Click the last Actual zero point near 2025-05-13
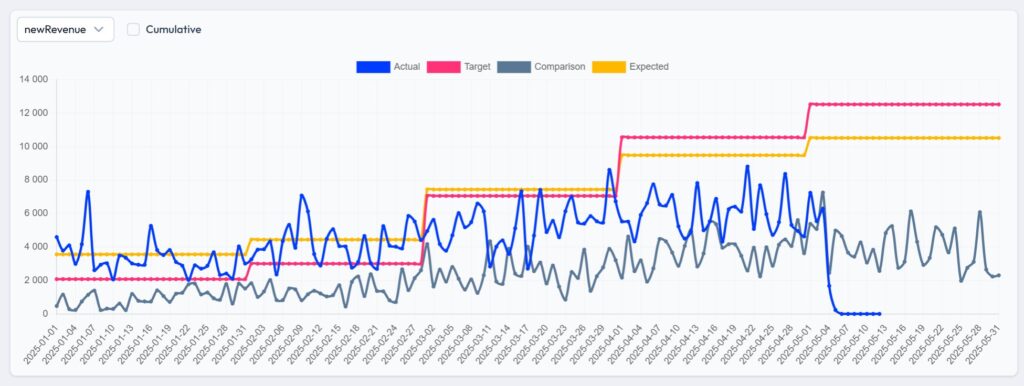Screen dimensions: 1024x386 (879, 314)
